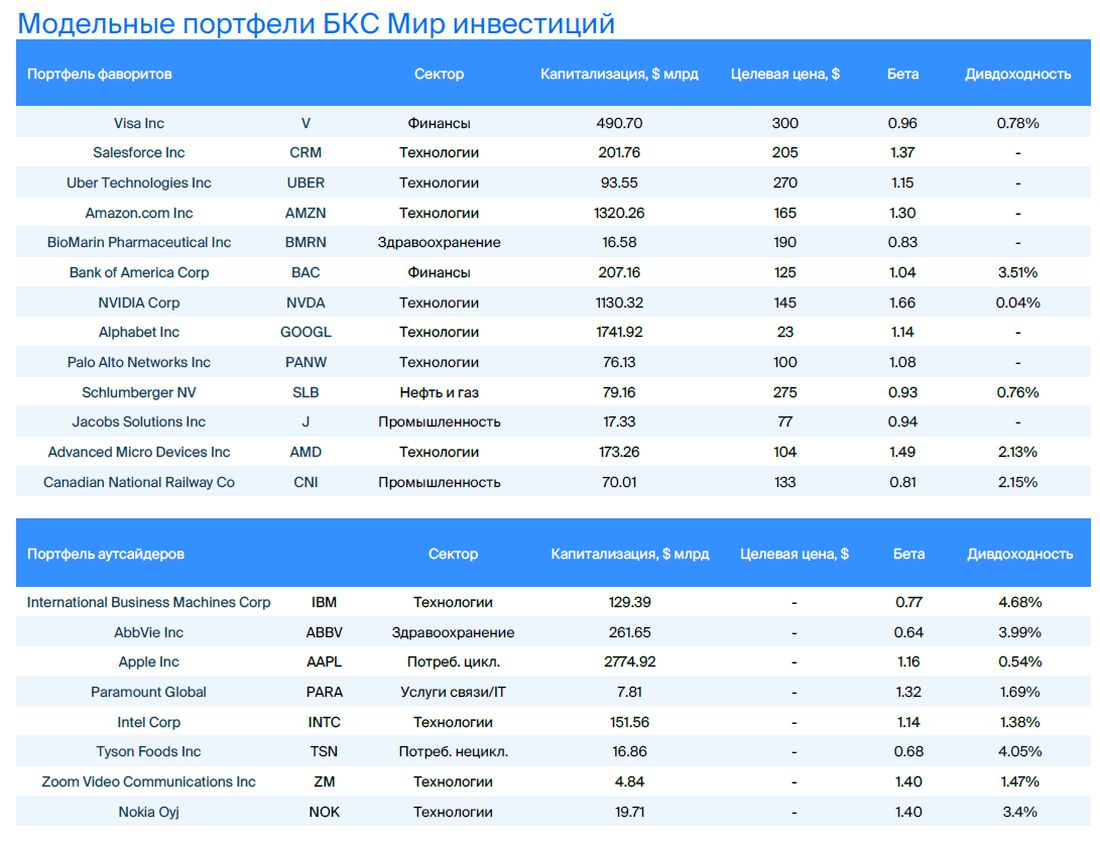Click dividend yield 2.15%
The image size is (1100, 844).
click(1017, 482)
